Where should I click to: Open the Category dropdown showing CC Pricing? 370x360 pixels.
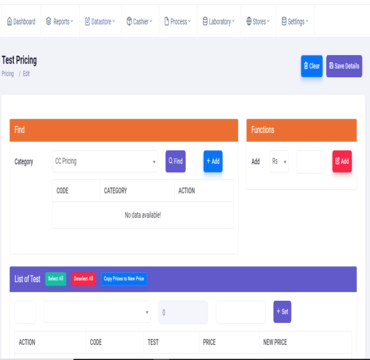pyautogui.click(x=105, y=161)
